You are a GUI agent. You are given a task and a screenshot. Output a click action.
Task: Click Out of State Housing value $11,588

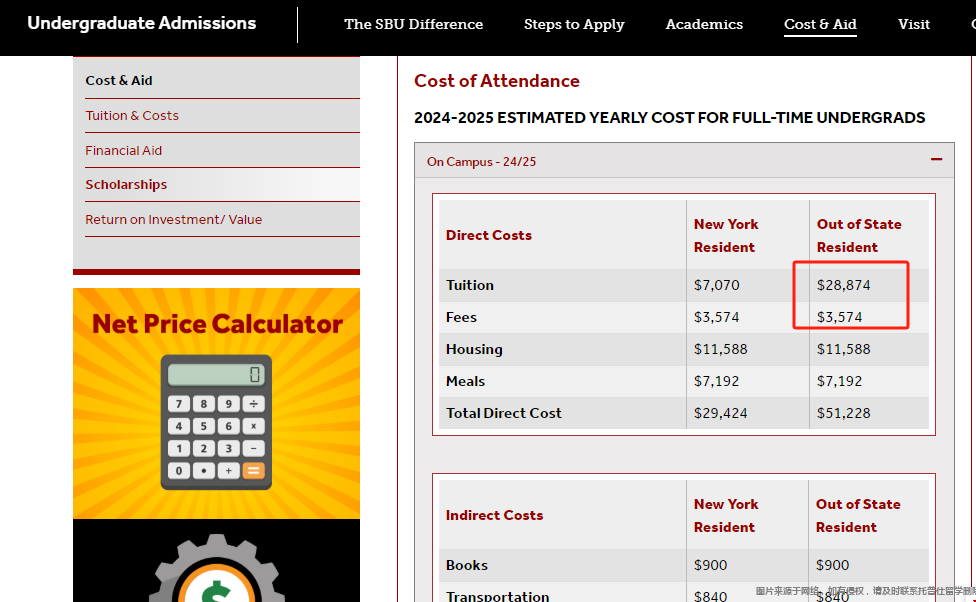click(843, 349)
